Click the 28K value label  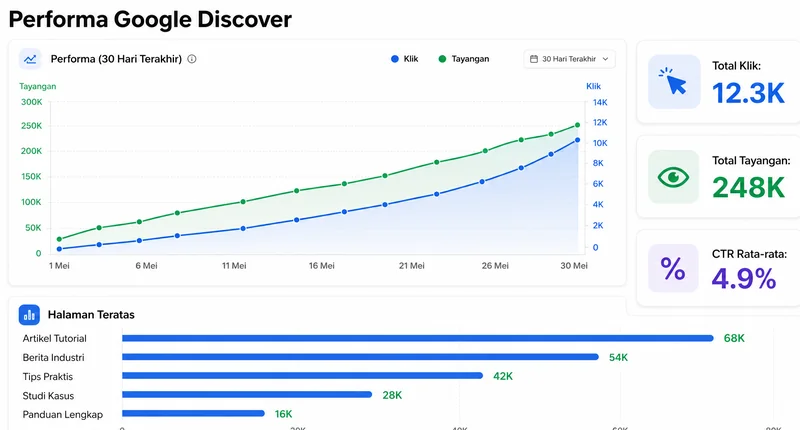(392, 395)
